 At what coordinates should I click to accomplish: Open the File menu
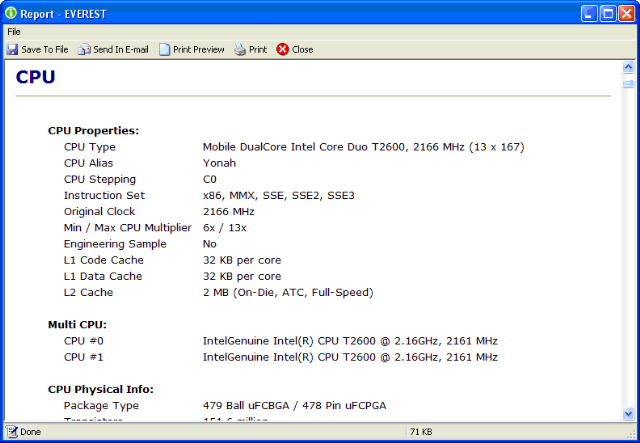(13, 32)
